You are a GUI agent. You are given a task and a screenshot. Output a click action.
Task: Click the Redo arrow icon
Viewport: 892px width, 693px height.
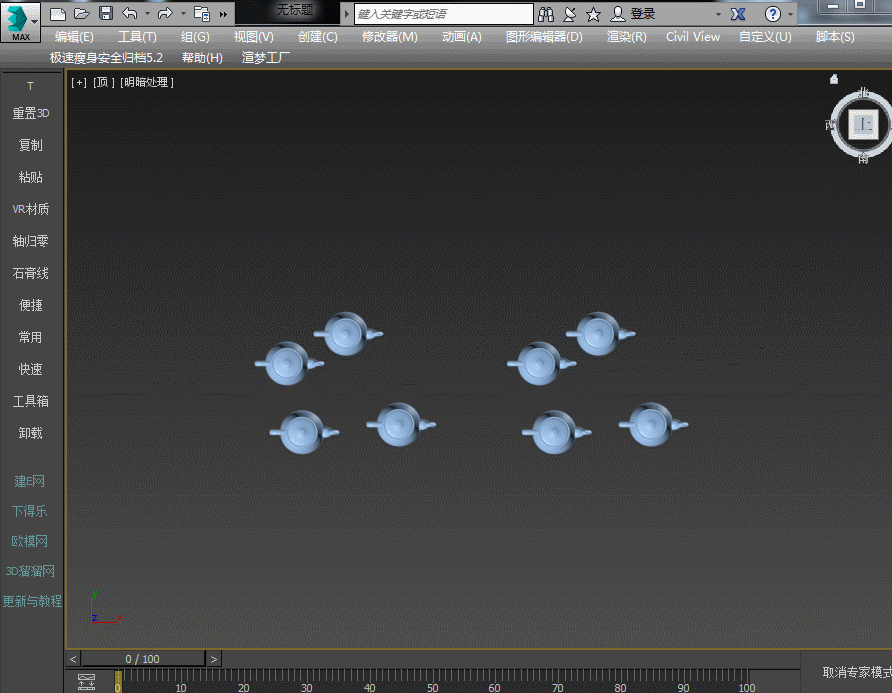click(165, 14)
